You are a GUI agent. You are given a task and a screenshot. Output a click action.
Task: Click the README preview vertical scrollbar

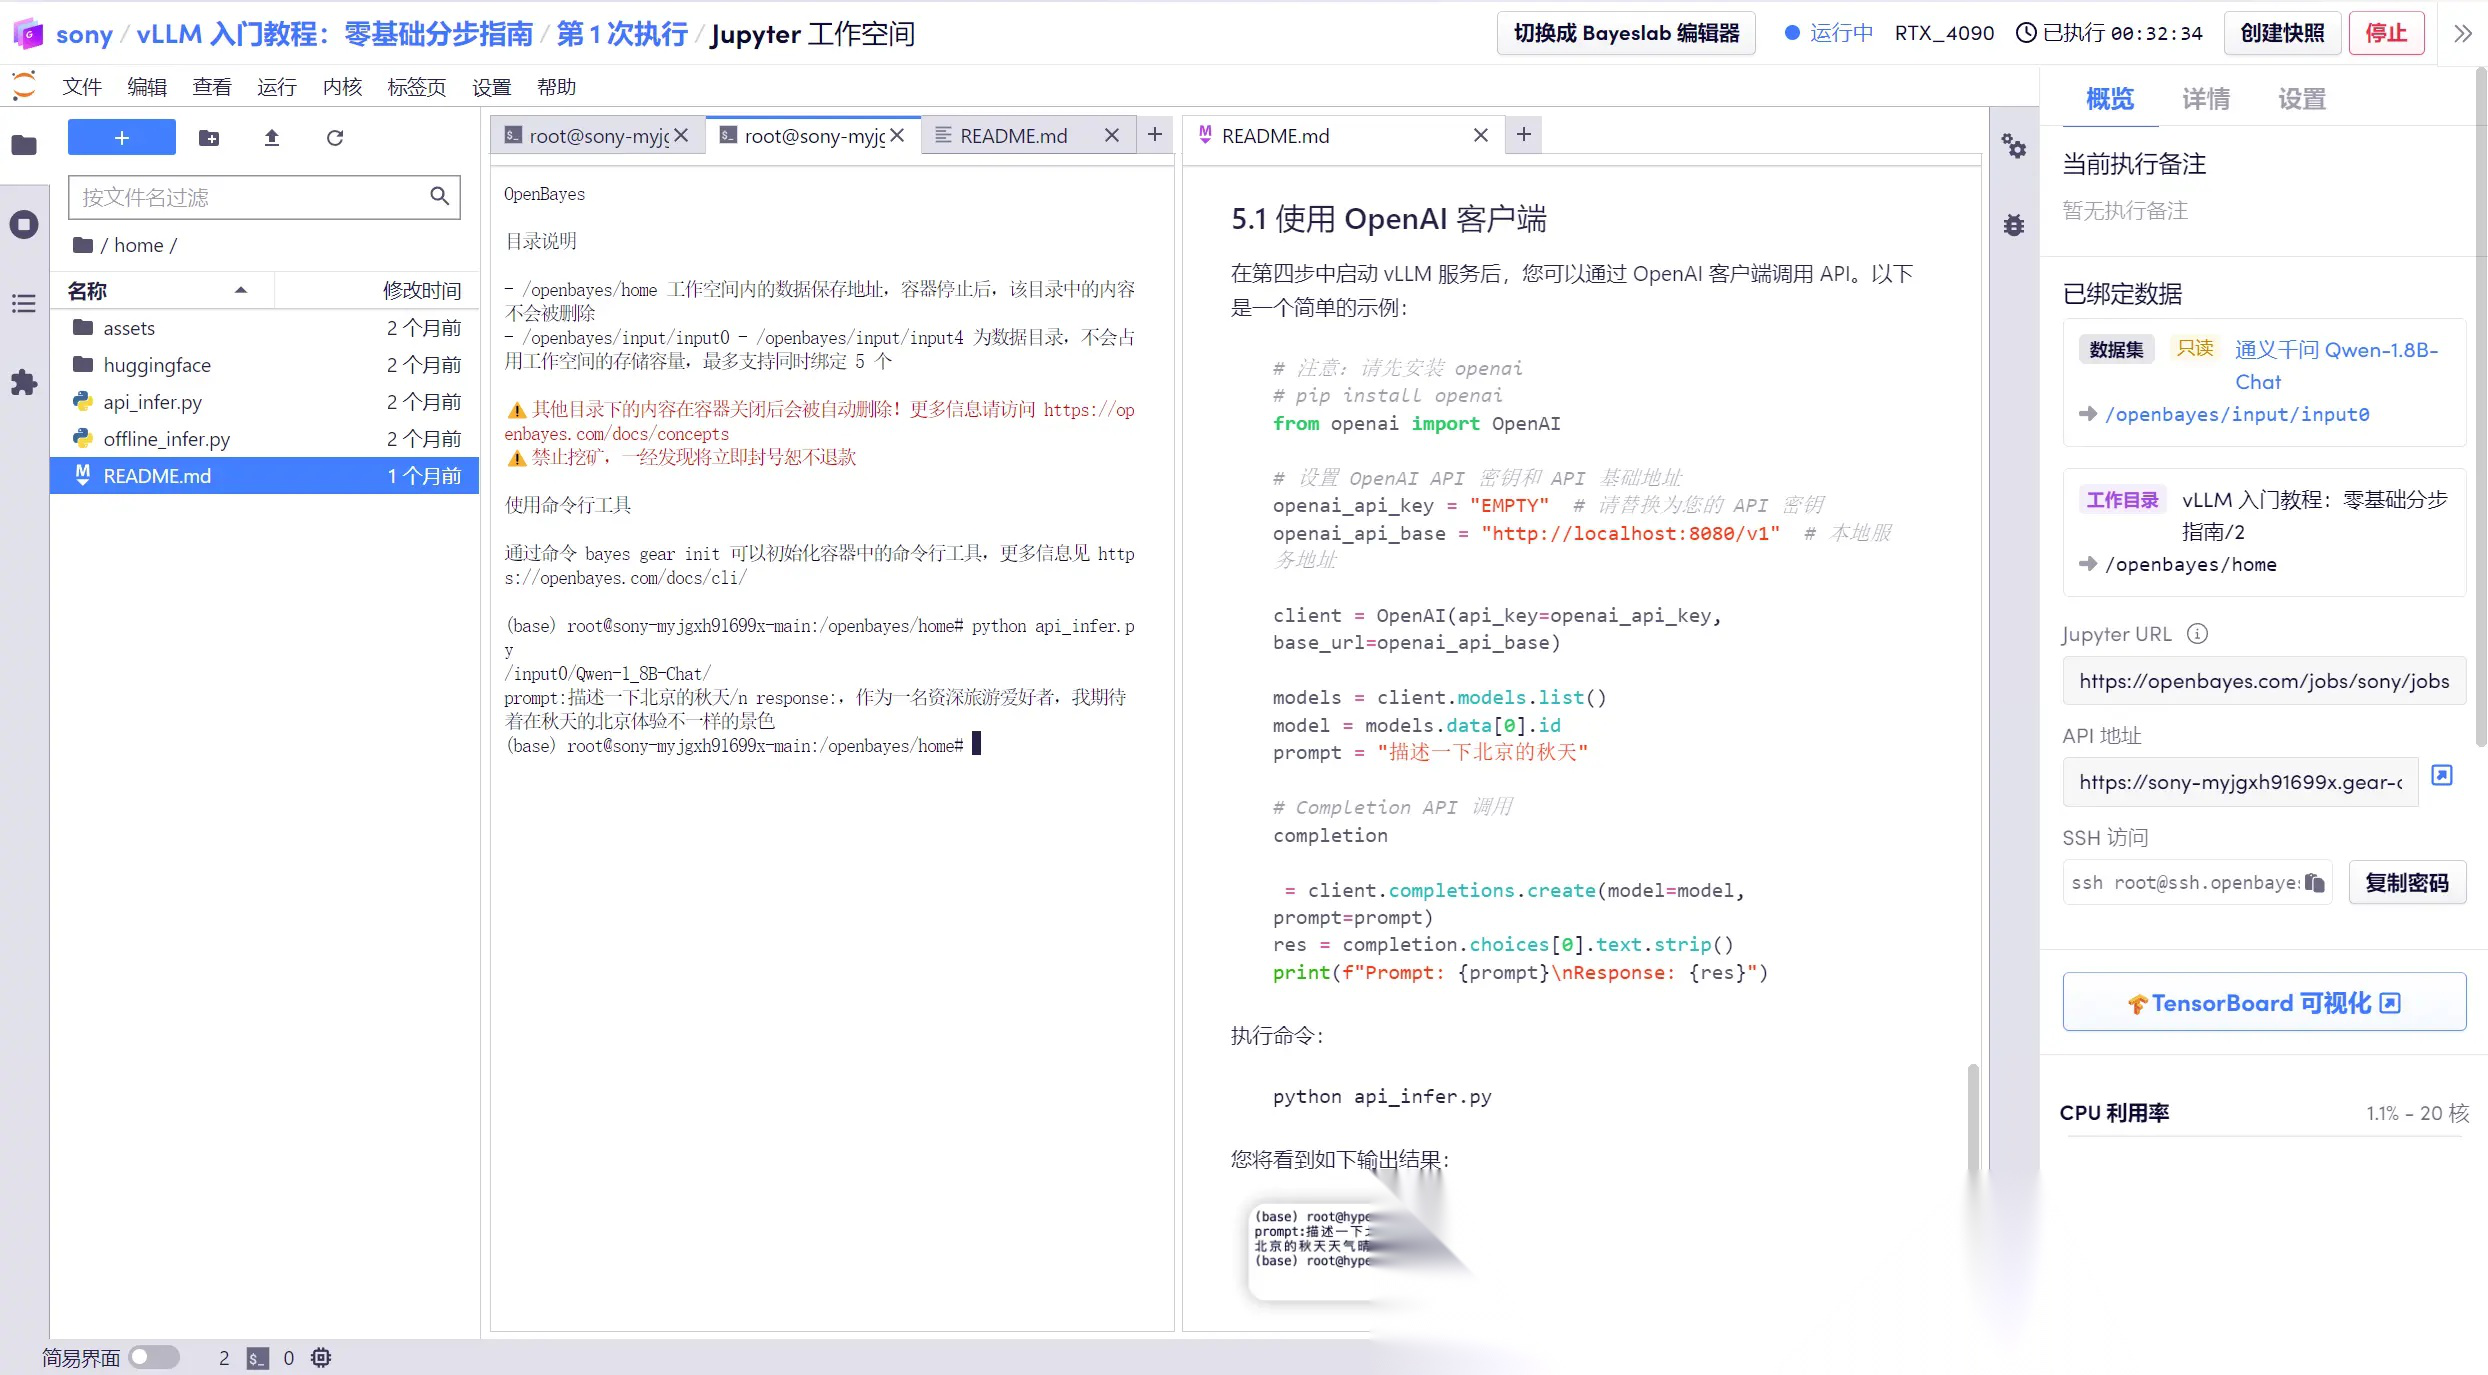click(1973, 1115)
